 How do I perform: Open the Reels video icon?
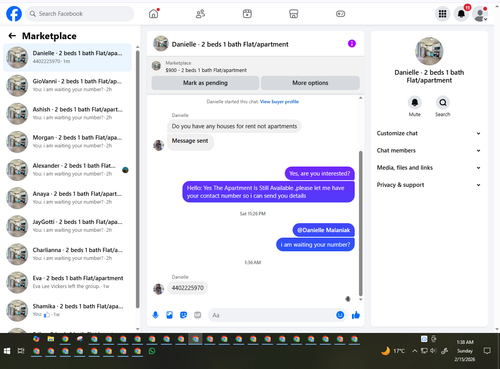pyautogui.click(x=247, y=14)
